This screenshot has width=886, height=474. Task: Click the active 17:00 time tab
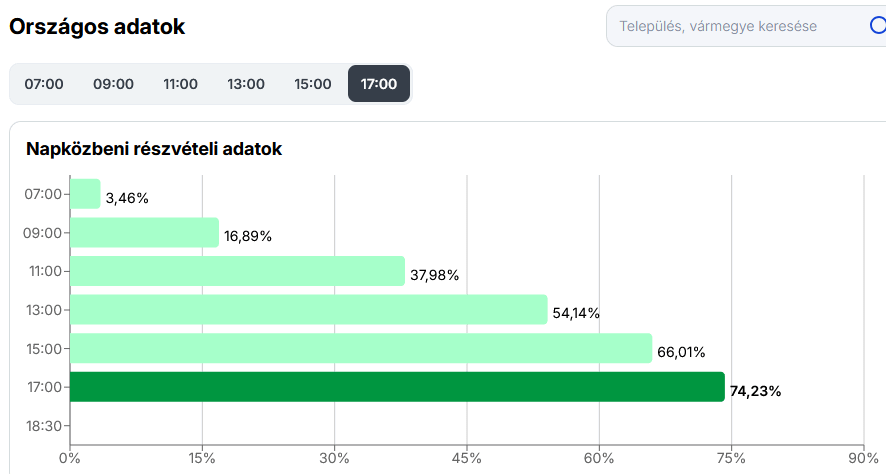pos(379,84)
